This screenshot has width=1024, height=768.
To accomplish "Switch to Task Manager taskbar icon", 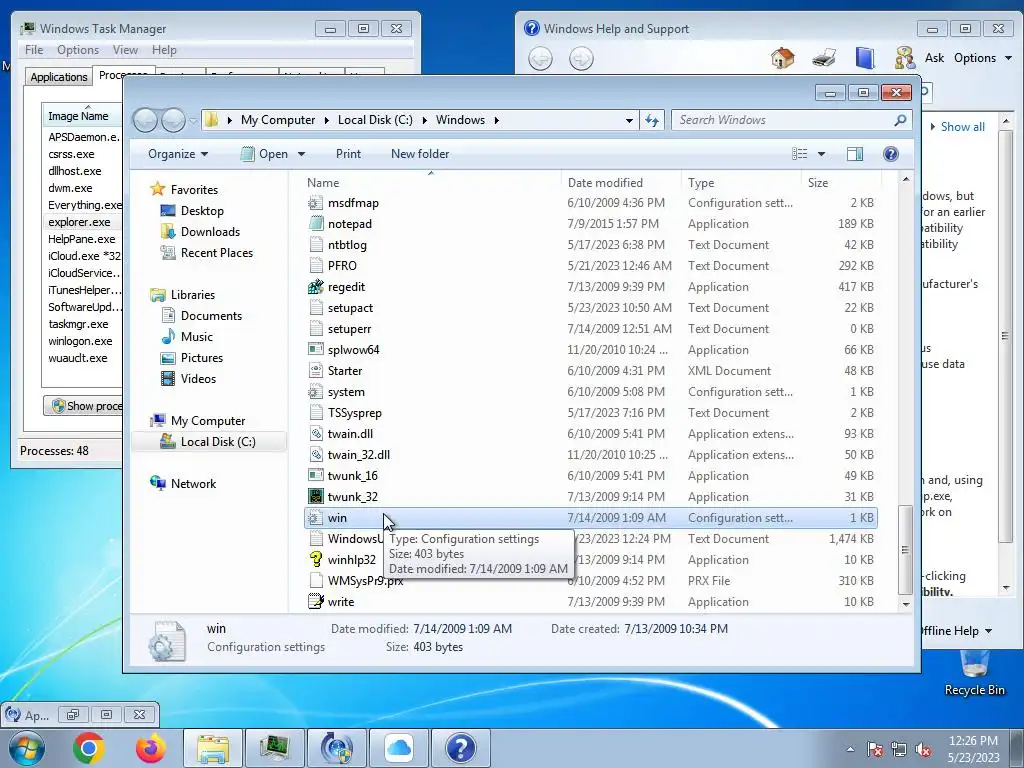I will coord(274,748).
